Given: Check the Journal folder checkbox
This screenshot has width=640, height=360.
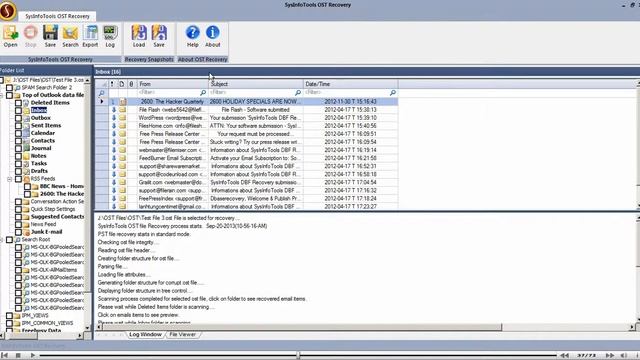Looking at the screenshot, I should coord(18,148).
